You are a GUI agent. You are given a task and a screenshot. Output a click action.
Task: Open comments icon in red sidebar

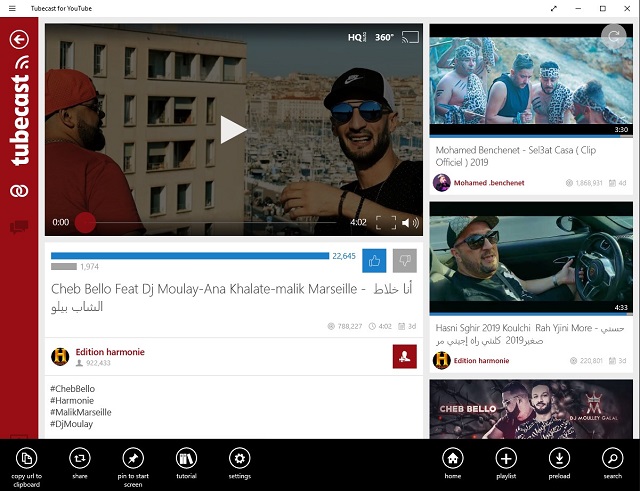click(x=19, y=227)
